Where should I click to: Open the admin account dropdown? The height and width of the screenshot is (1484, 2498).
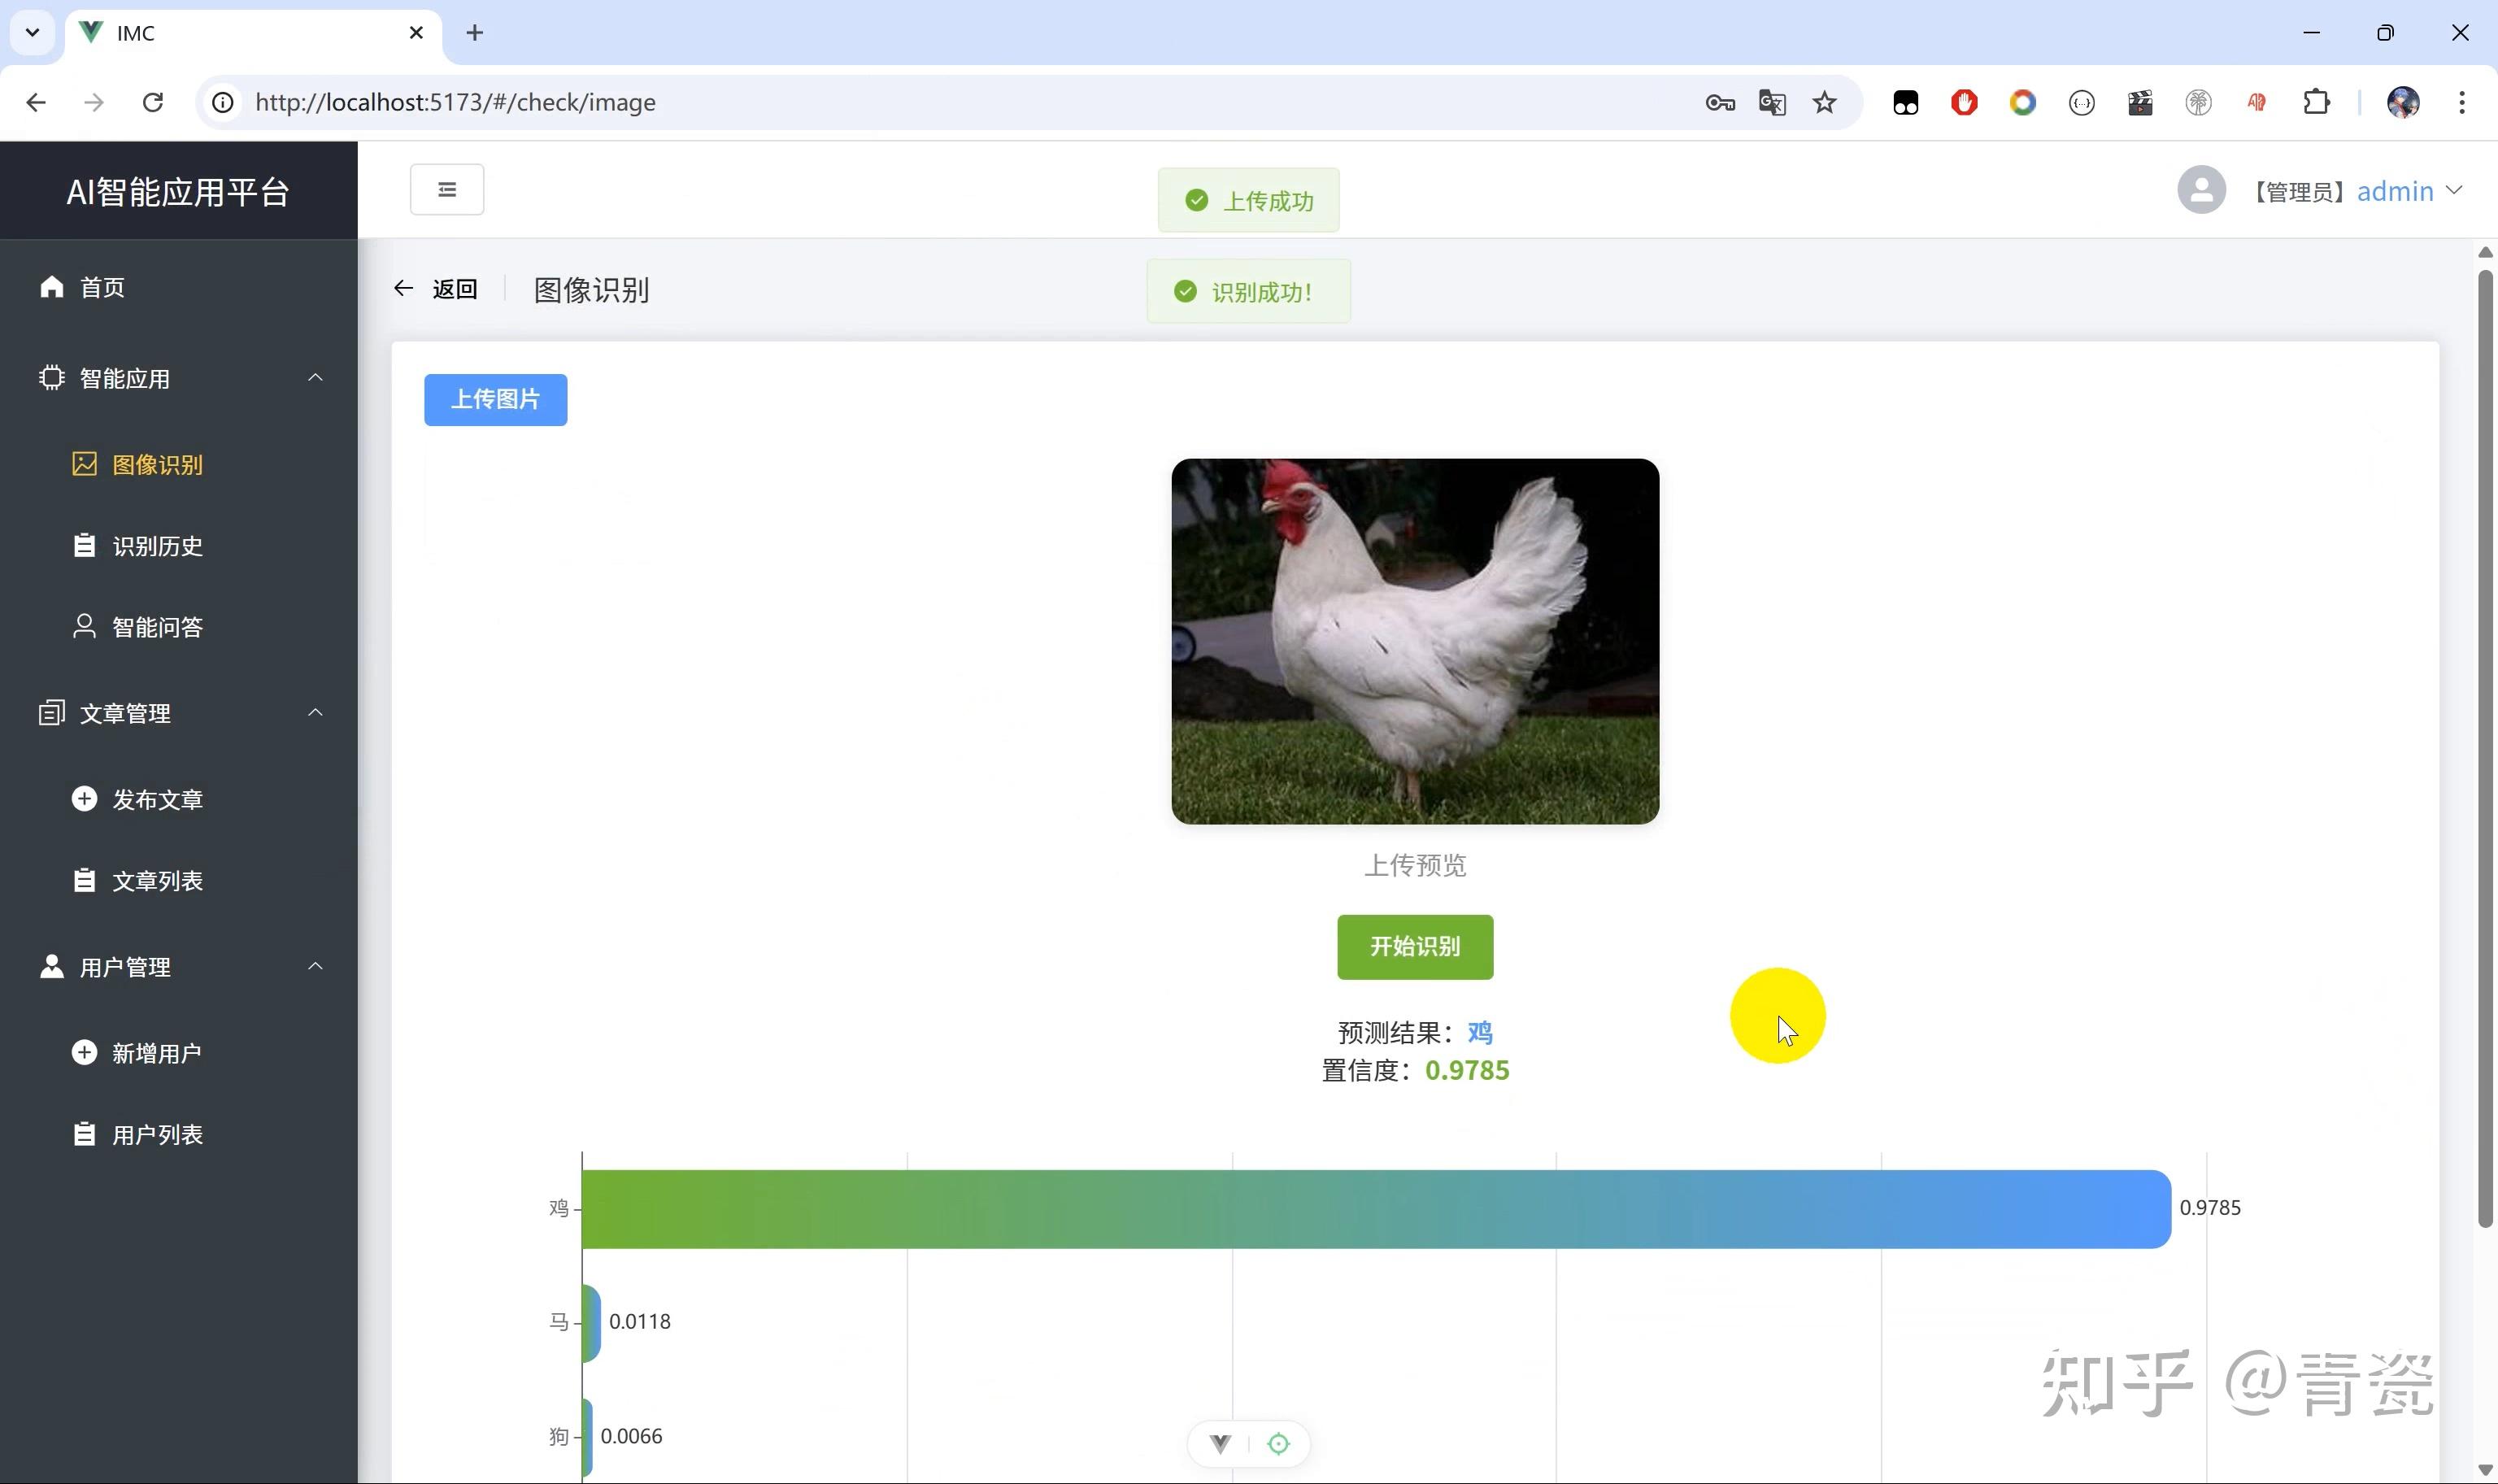[x=2452, y=190]
